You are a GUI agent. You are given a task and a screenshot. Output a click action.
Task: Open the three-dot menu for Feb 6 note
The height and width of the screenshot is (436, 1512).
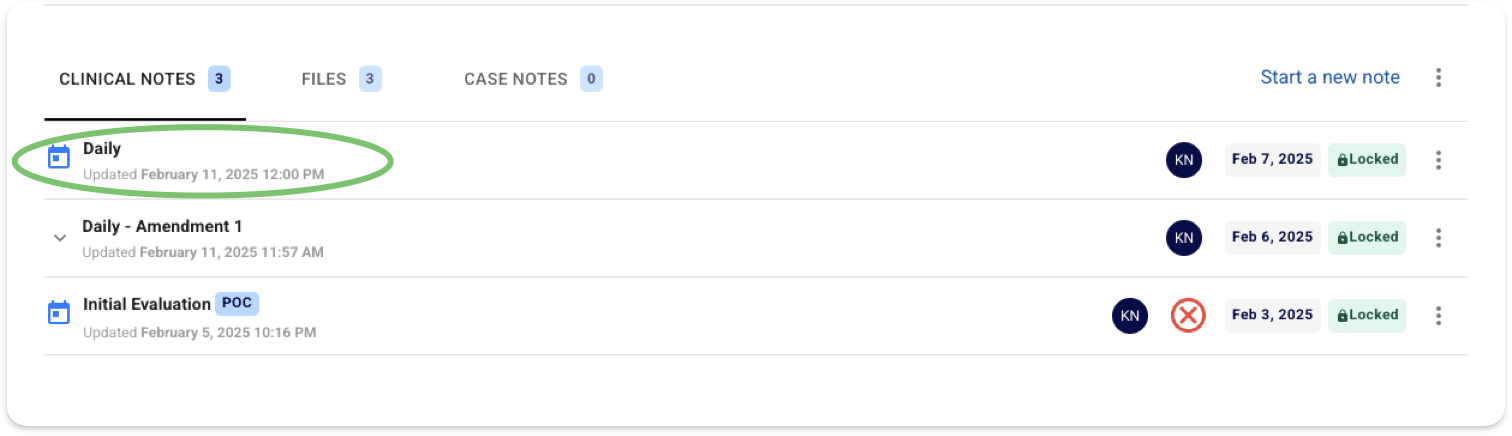coord(1438,238)
